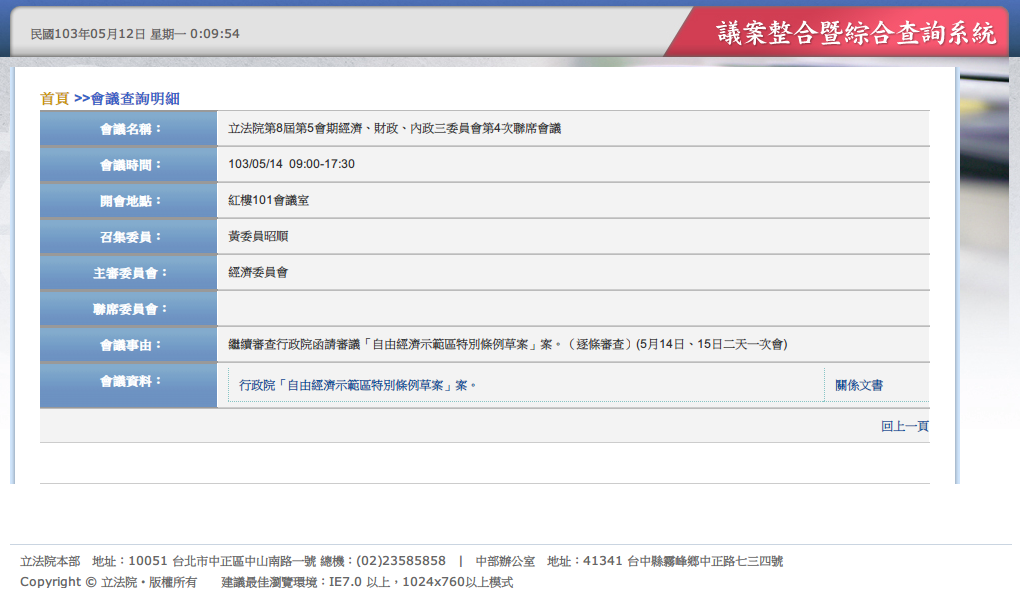
Task: Select the 聯席委員會 row label
Action: pyautogui.click(x=130, y=309)
